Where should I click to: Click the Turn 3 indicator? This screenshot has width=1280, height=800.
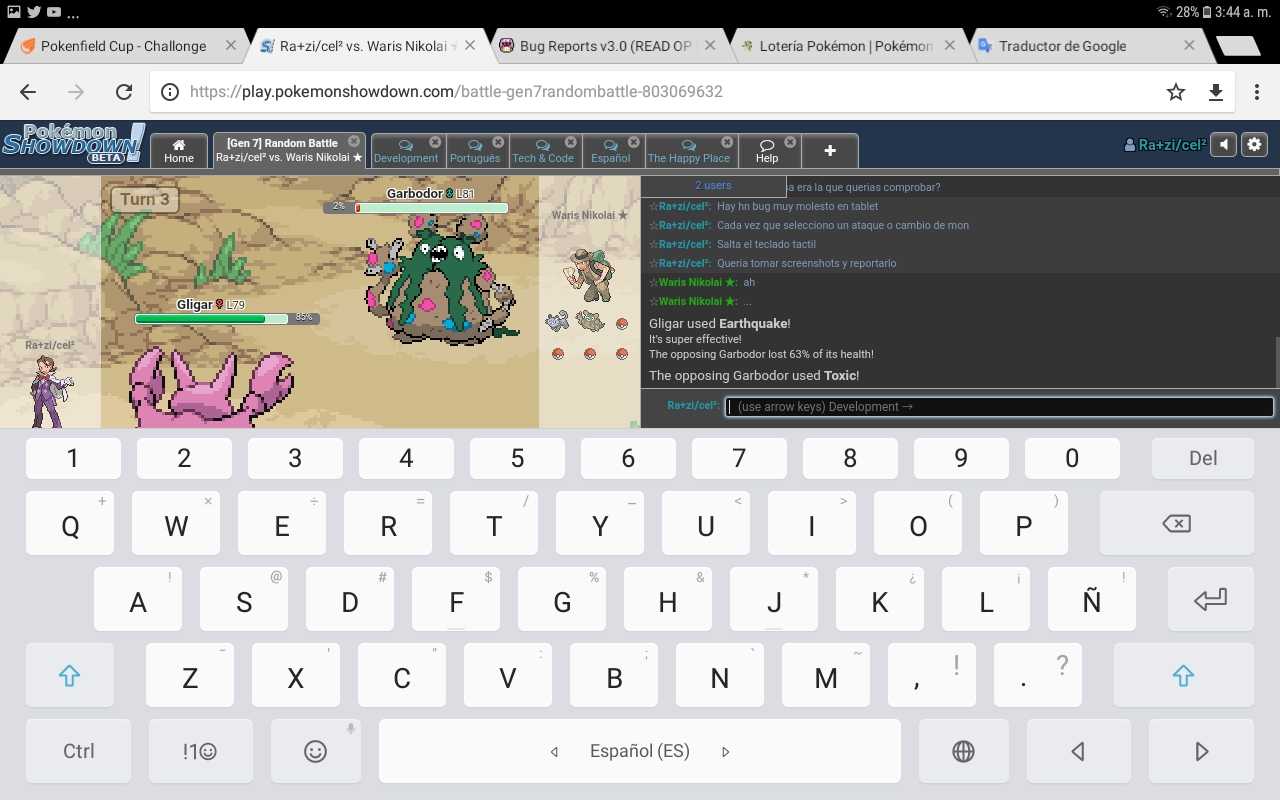tap(144, 199)
